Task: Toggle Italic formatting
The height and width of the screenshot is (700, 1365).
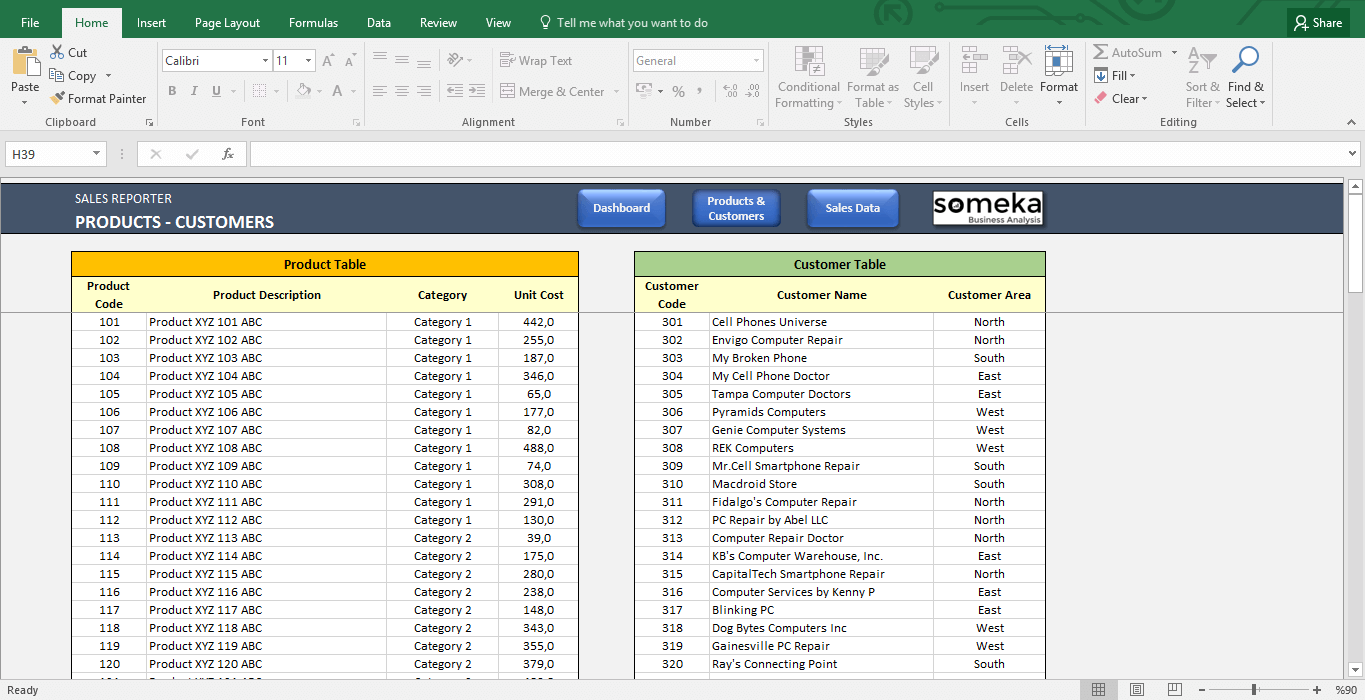Action: click(x=194, y=92)
